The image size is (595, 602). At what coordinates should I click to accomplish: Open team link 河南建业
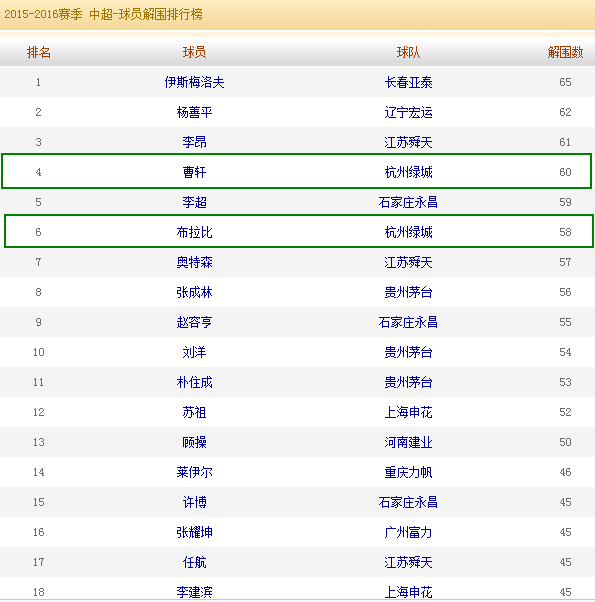408,442
